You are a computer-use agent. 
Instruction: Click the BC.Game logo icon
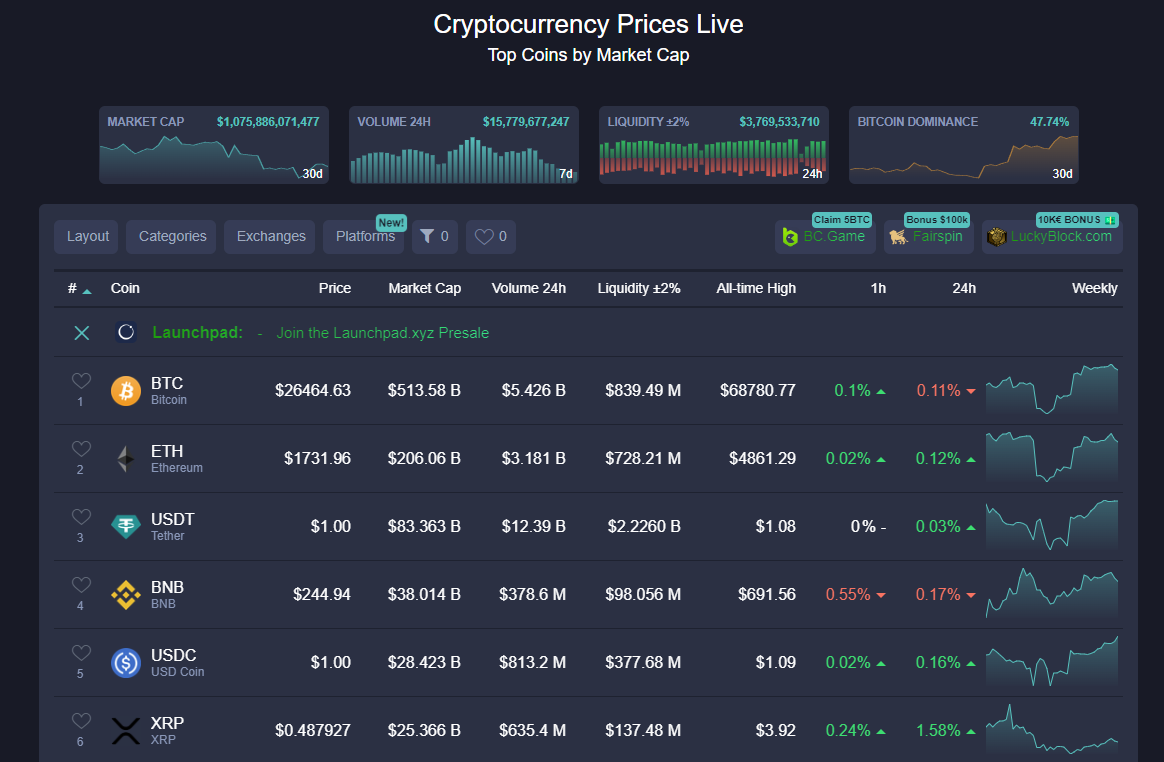click(x=790, y=237)
